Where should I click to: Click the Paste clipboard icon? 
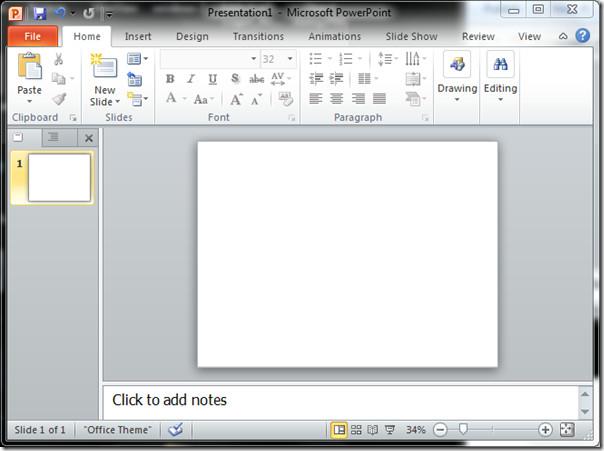[30, 68]
